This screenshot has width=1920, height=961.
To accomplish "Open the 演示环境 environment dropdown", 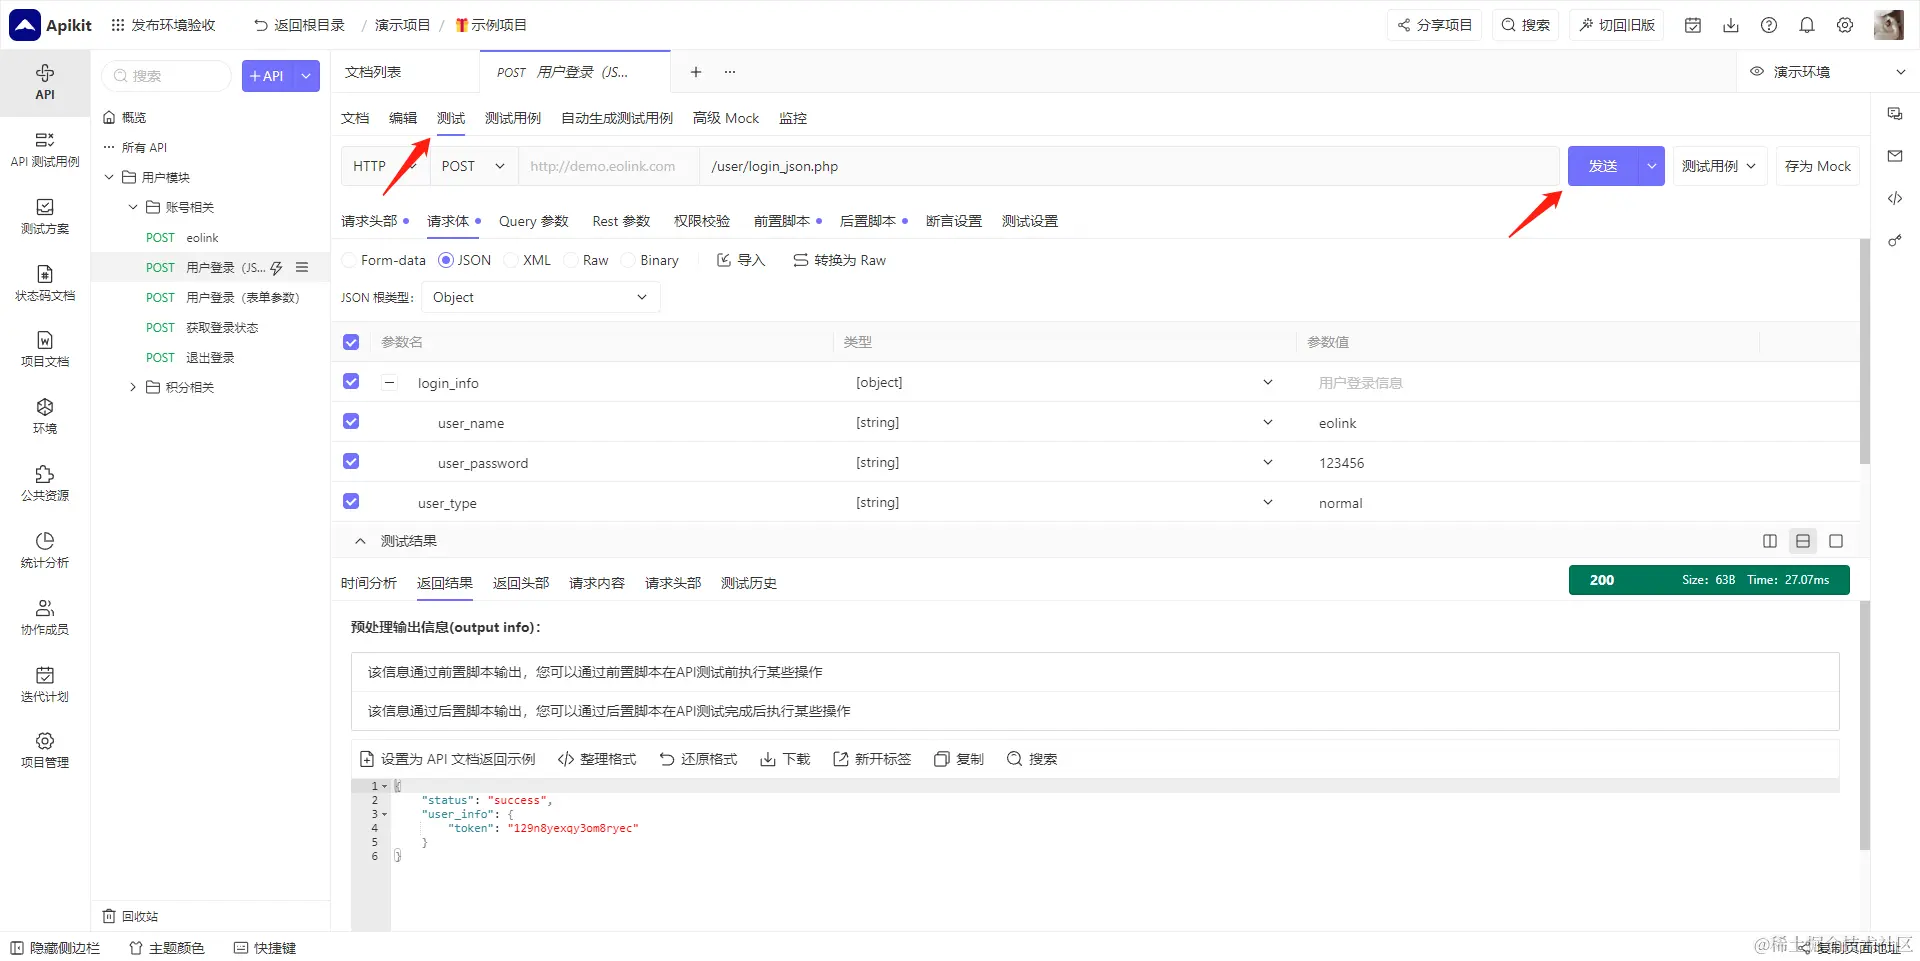I will pos(1828,72).
